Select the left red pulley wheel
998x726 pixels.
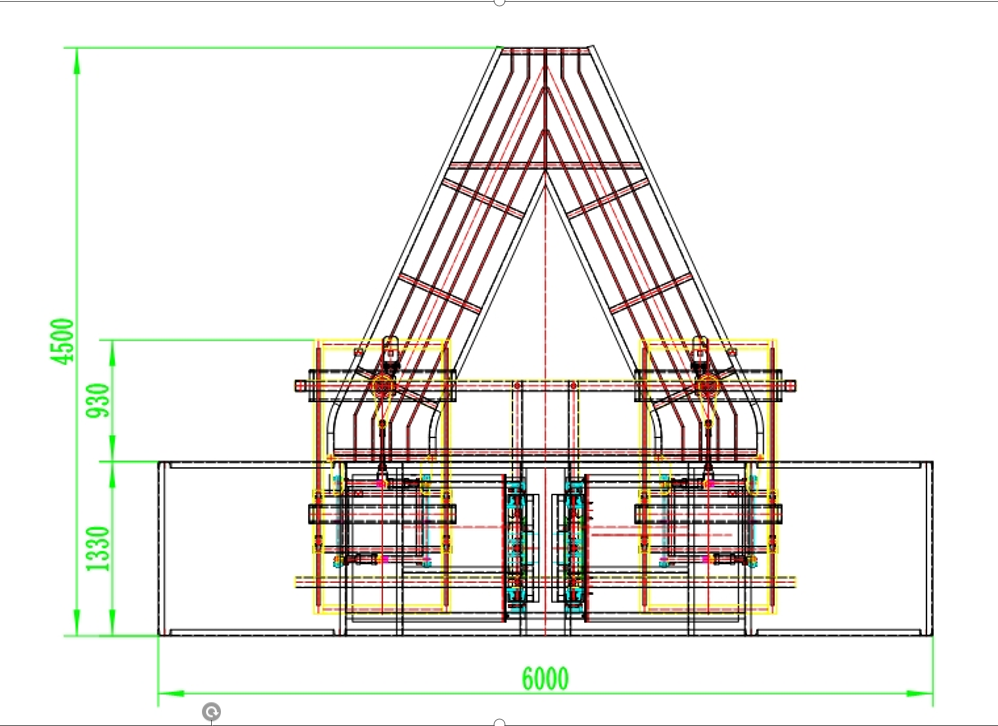(383, 385)
